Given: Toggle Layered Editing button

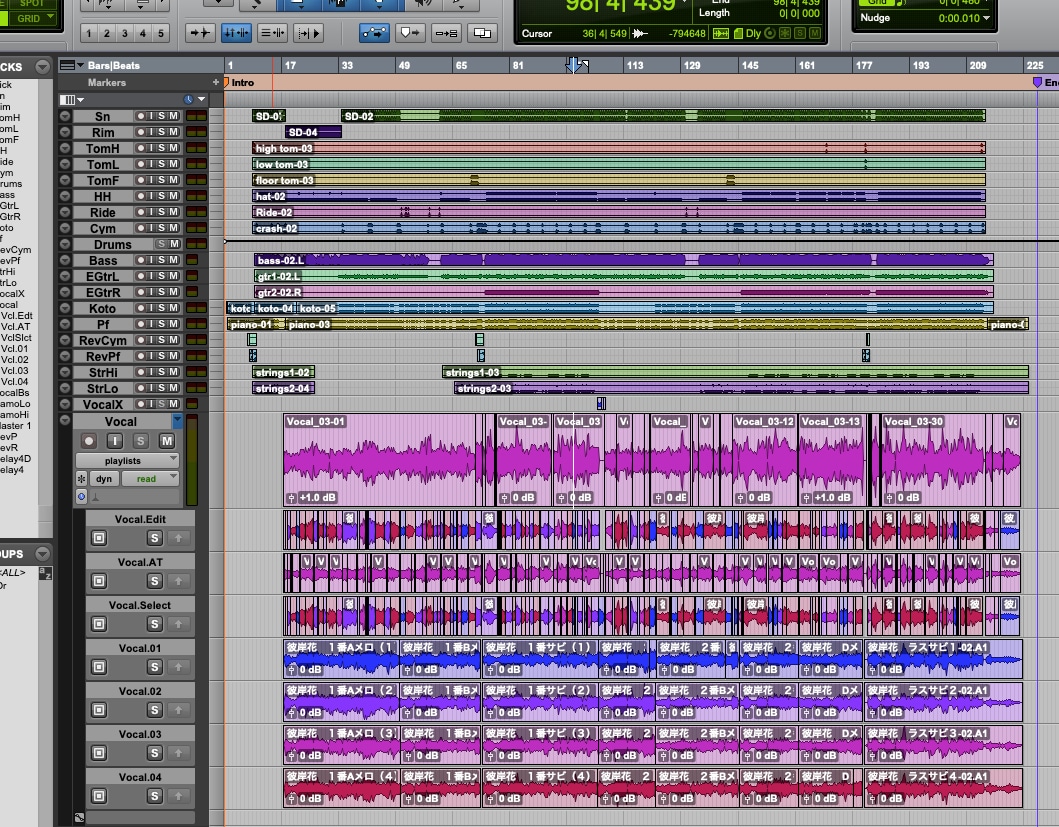Looking at the screenshot, I should [x=482, y=32].
